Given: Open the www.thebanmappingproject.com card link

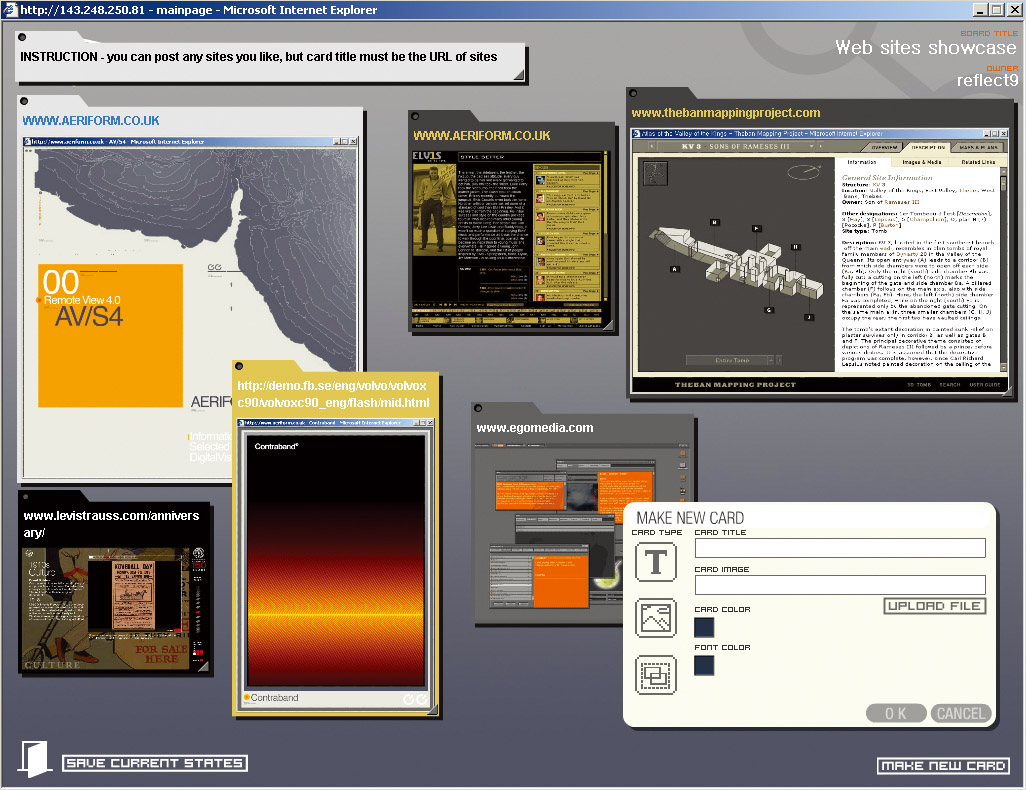Looking at the screenshot, I should click(x=725, y=113).
